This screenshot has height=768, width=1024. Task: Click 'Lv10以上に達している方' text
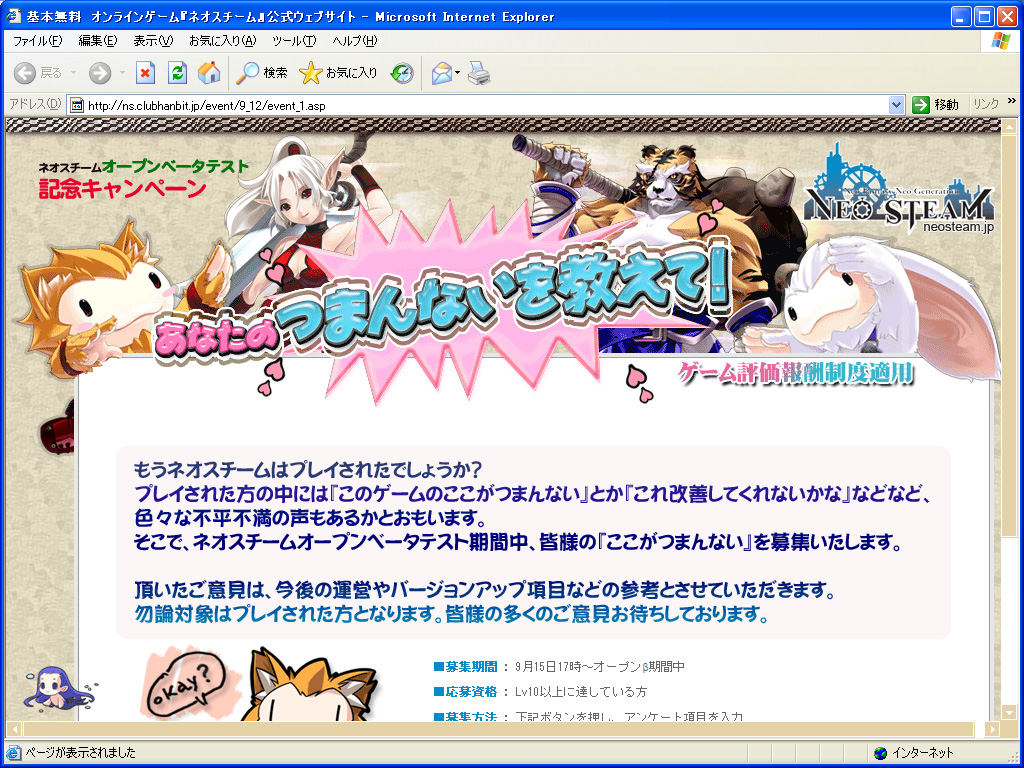pyautogui.click(x=581, y=692)
